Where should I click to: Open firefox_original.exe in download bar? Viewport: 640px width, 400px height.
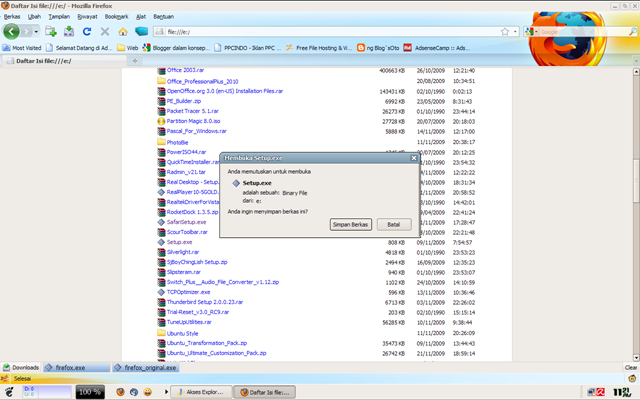pyautogui.click(x=146, y=367)
